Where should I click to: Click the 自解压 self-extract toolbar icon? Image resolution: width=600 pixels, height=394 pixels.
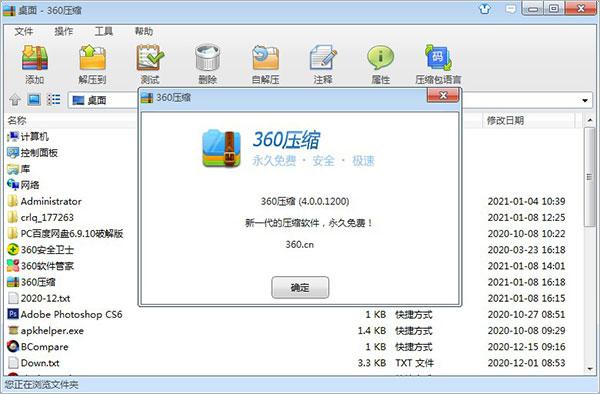tap(265, 57)
